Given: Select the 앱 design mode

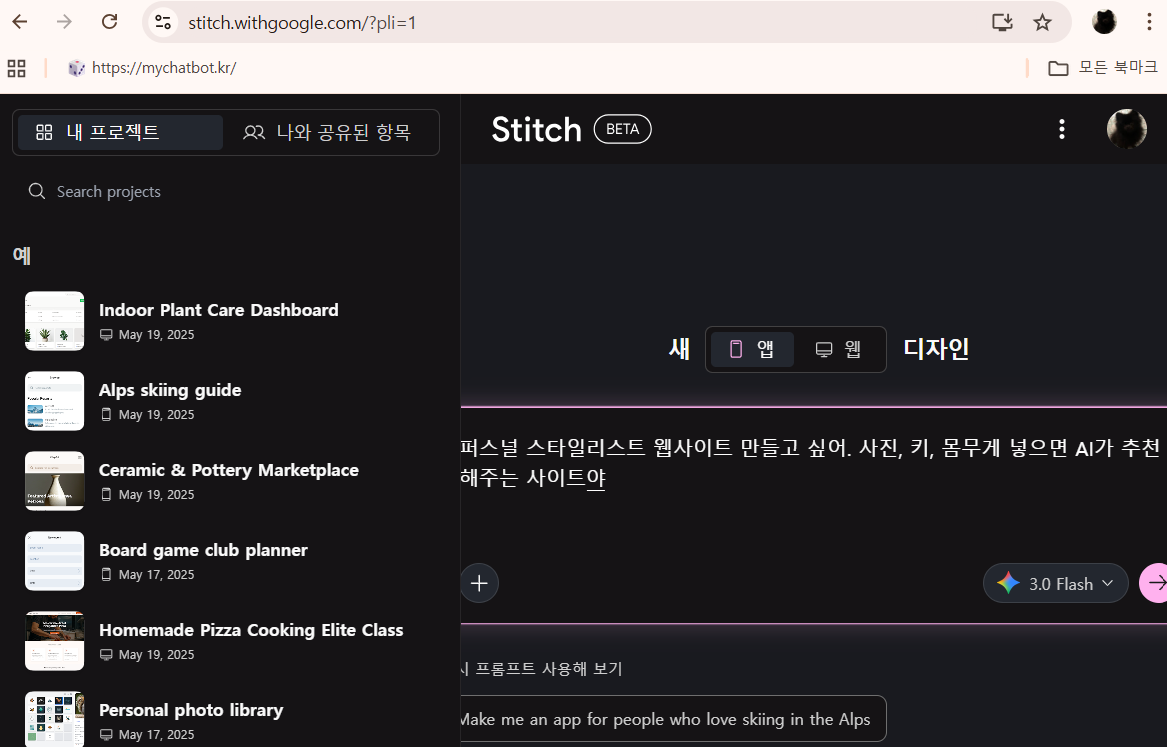Looking at the screenshot, I should (x=752, y=349).
